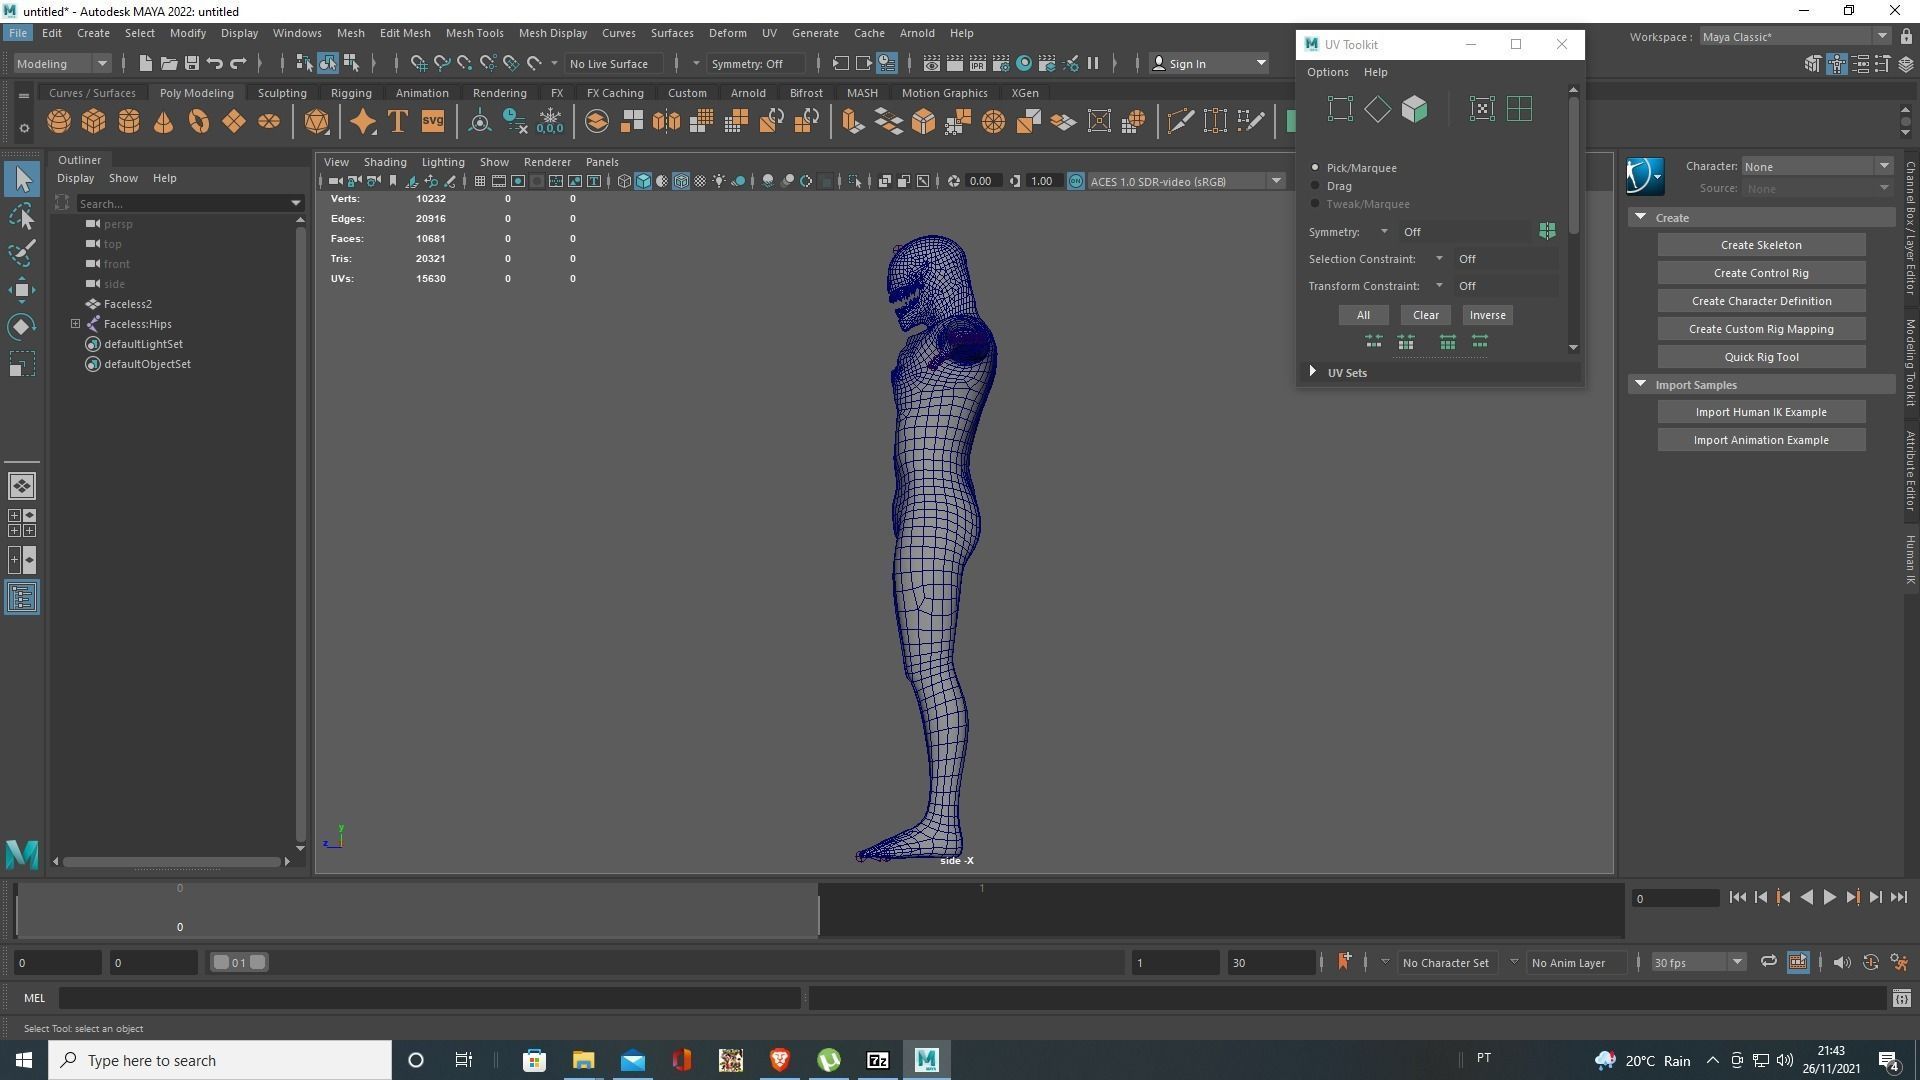Open the Workspace Maya Classic dropdown

coord(1795,36)
